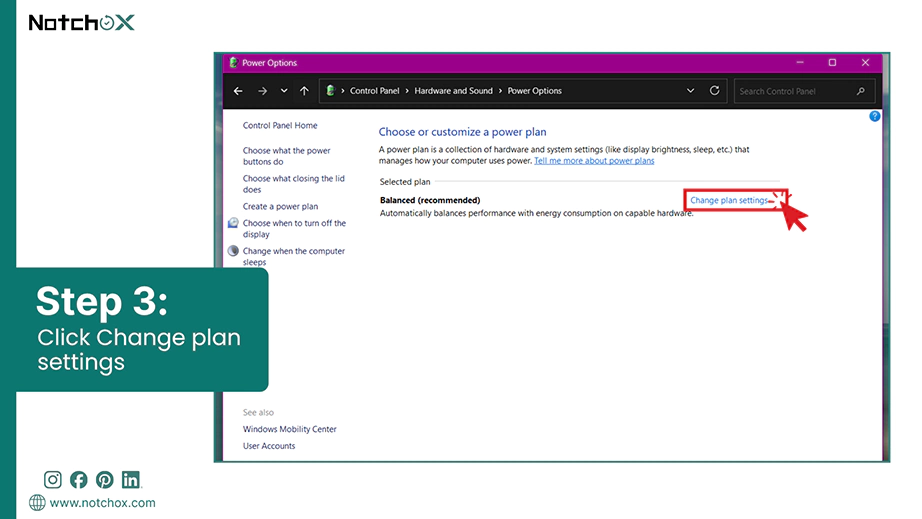
Task: Maximize the Power Options window
Action: pos(832,62)
